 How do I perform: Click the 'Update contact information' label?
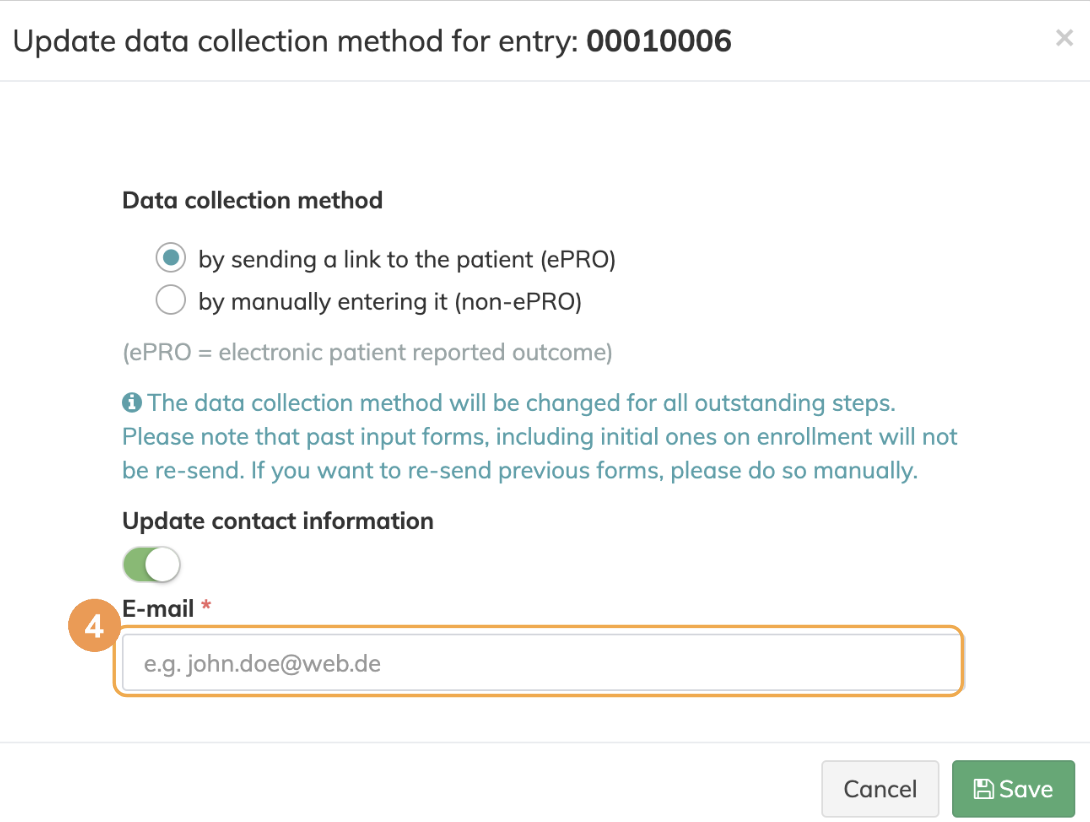click(278, 521)
